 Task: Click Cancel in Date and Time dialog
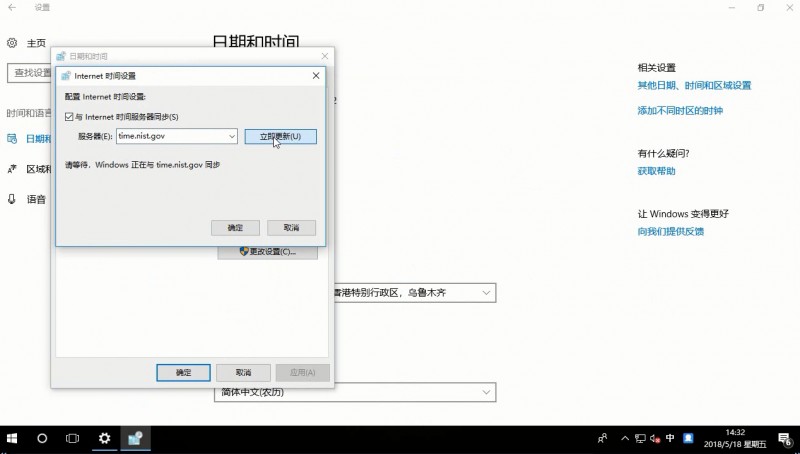tap(243, 372)
